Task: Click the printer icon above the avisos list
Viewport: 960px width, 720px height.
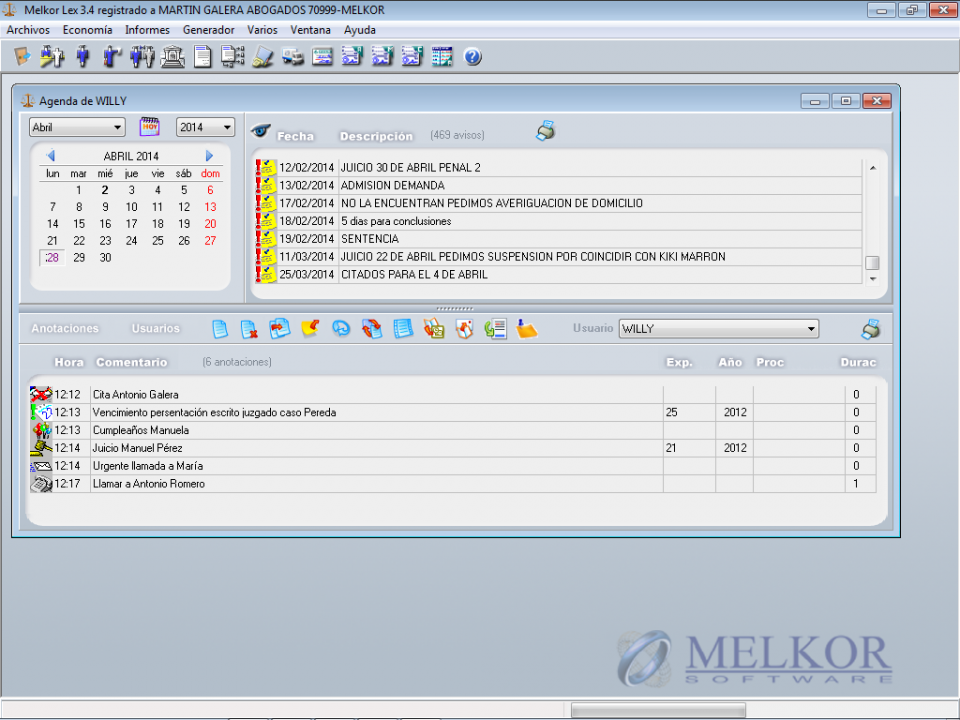Action: pos(545,131)
